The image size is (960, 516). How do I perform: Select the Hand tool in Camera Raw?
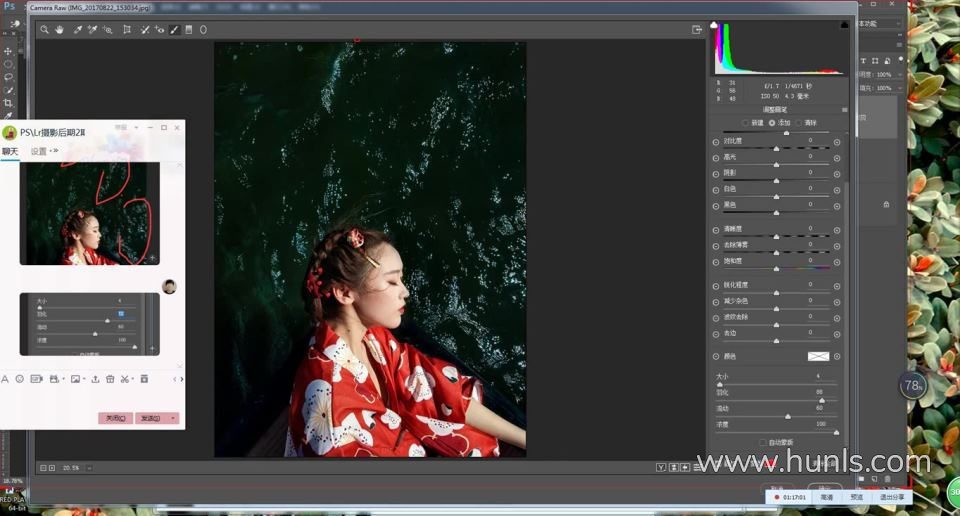[x=59, y=29]
